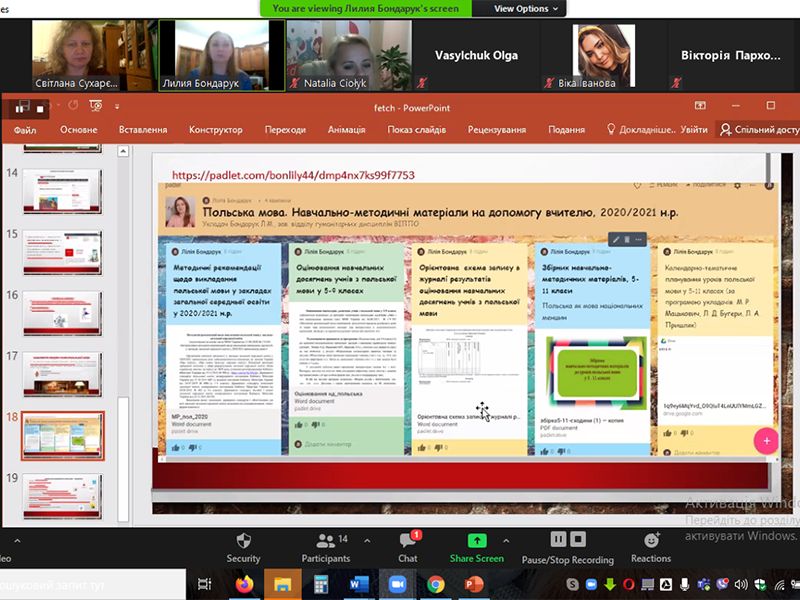Viewport: 800px width, 600px height.
Task: Select slide 16 thumbnail
Action: click(x=62, y=314)
